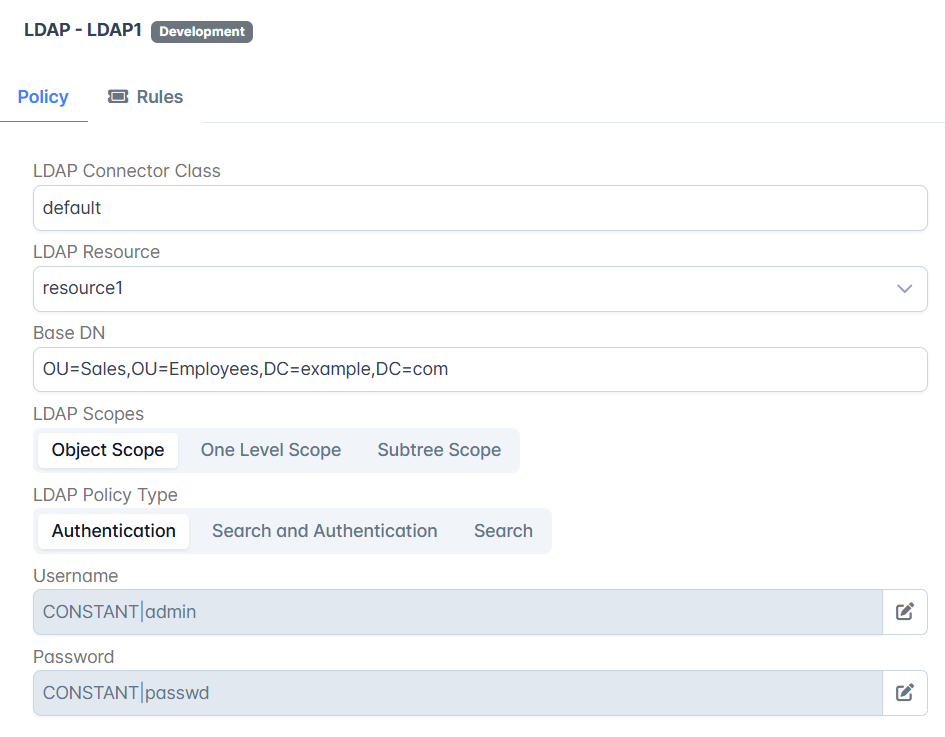Switch to the Rules tab
The image size is (945, 737).
pyautogui.click(x=145, y=96)
